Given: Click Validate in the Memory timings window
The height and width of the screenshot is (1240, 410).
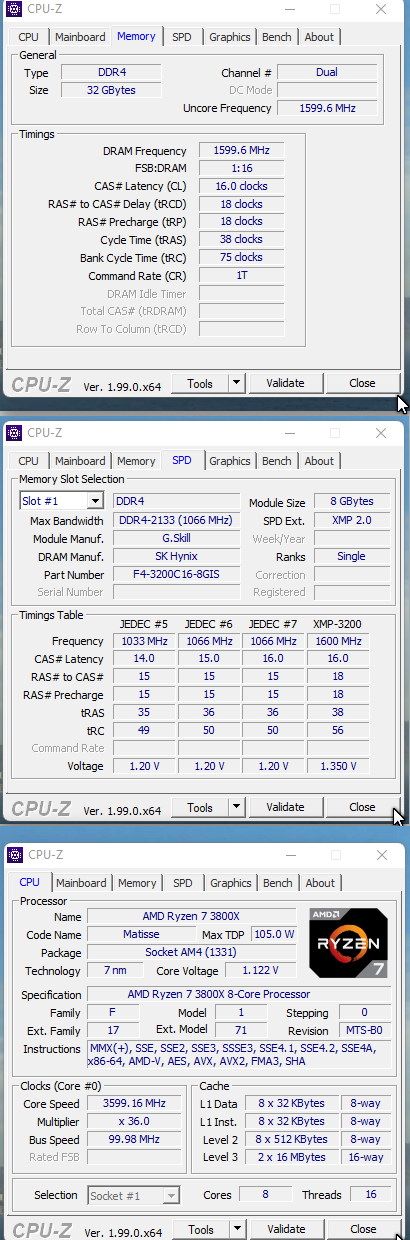Looking at the screenshot, I should (285, 383).
